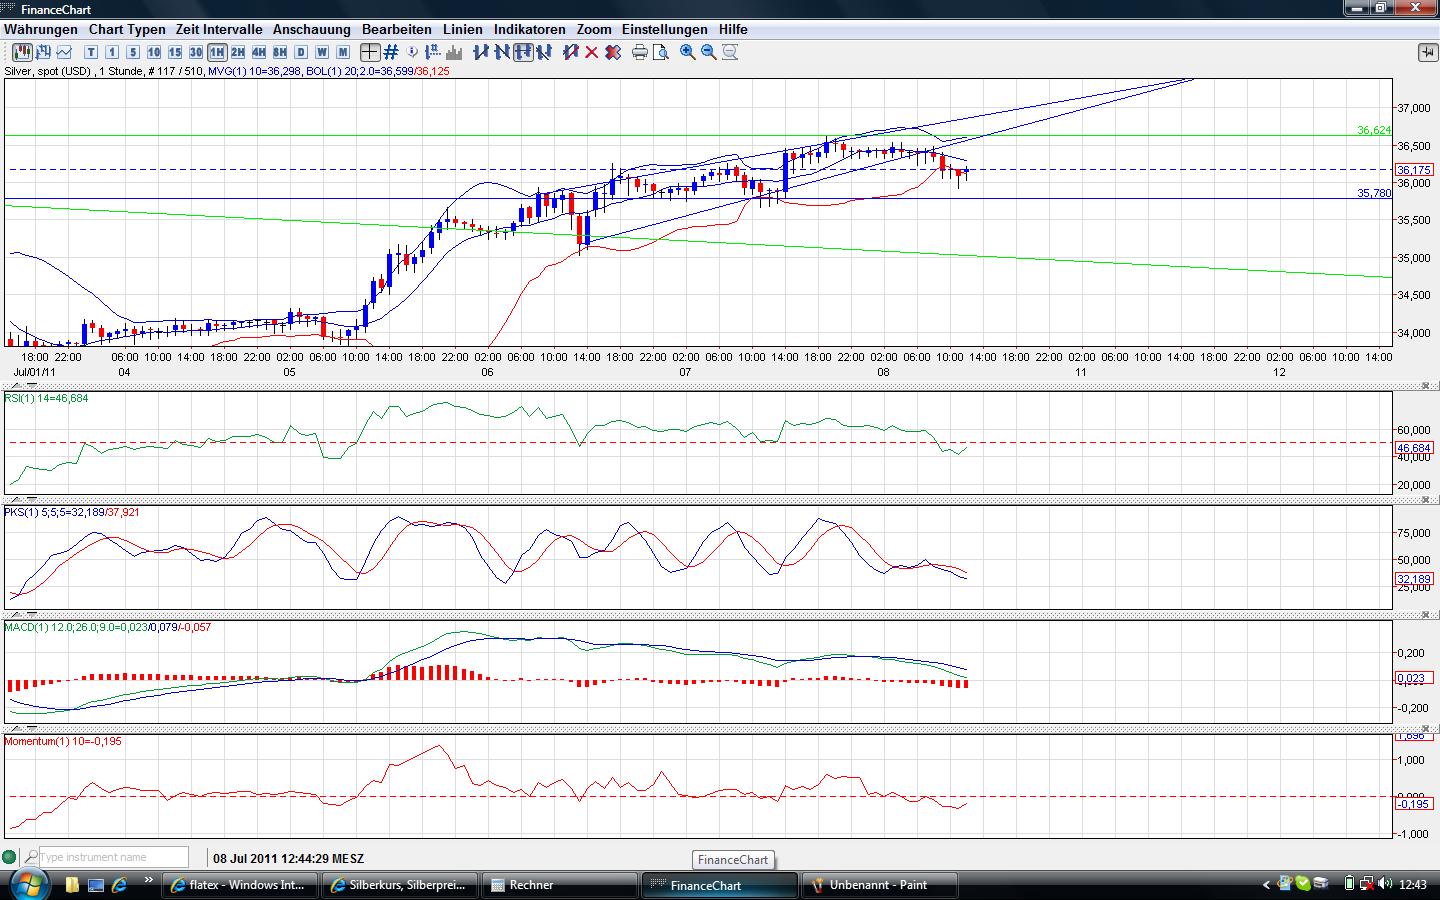Image resolution: width=1440 pixels, height=900 pixels.
Task: Click the crosshair cursor tool
Action: (x=370, y=52)
